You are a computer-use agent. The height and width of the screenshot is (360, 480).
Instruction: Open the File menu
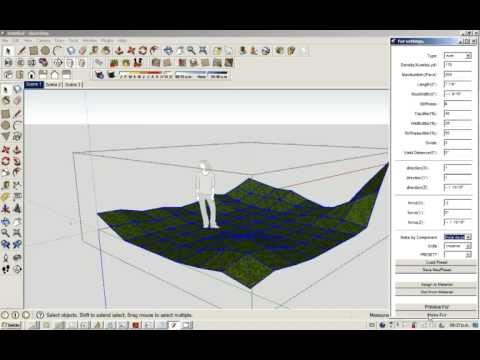pyautogui.click(x=5, y=40)
